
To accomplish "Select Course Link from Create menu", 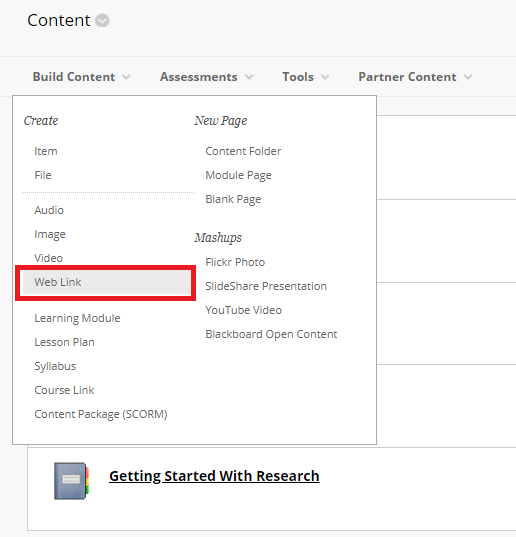I will tap(64, 390).
